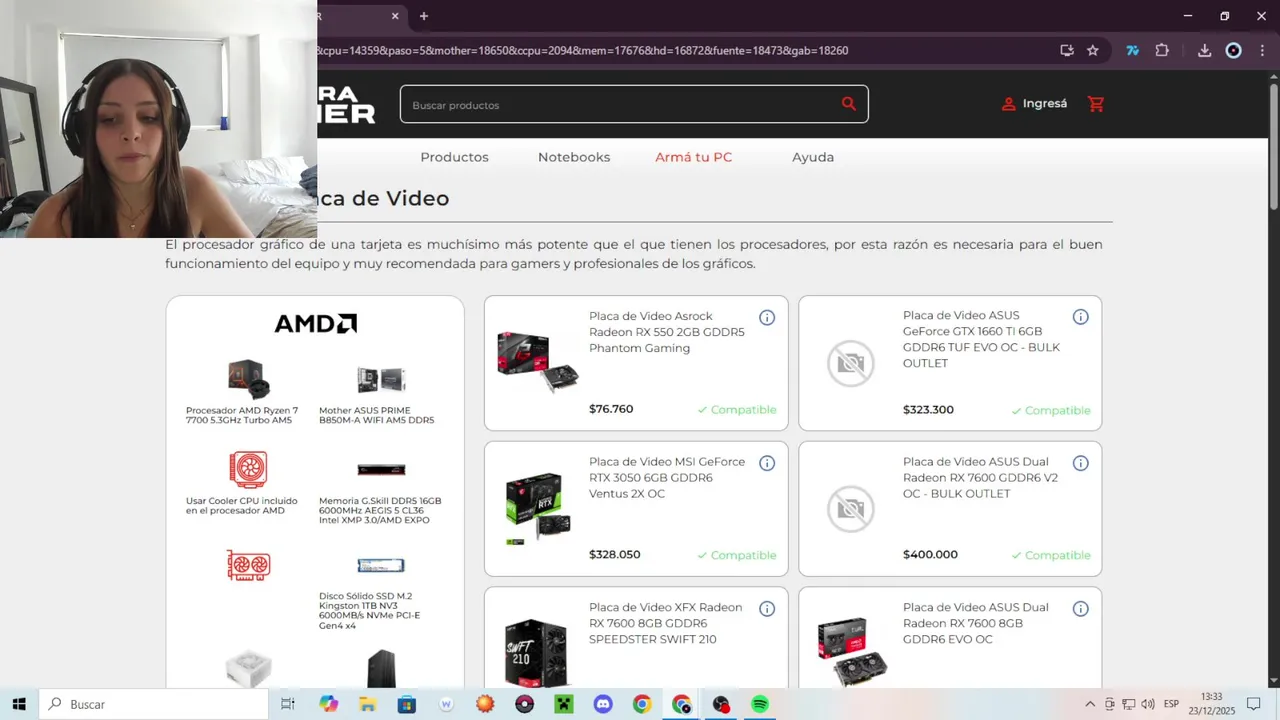Select the Armá tu PC menu item

pyautogui.click(x=694, y=157)
